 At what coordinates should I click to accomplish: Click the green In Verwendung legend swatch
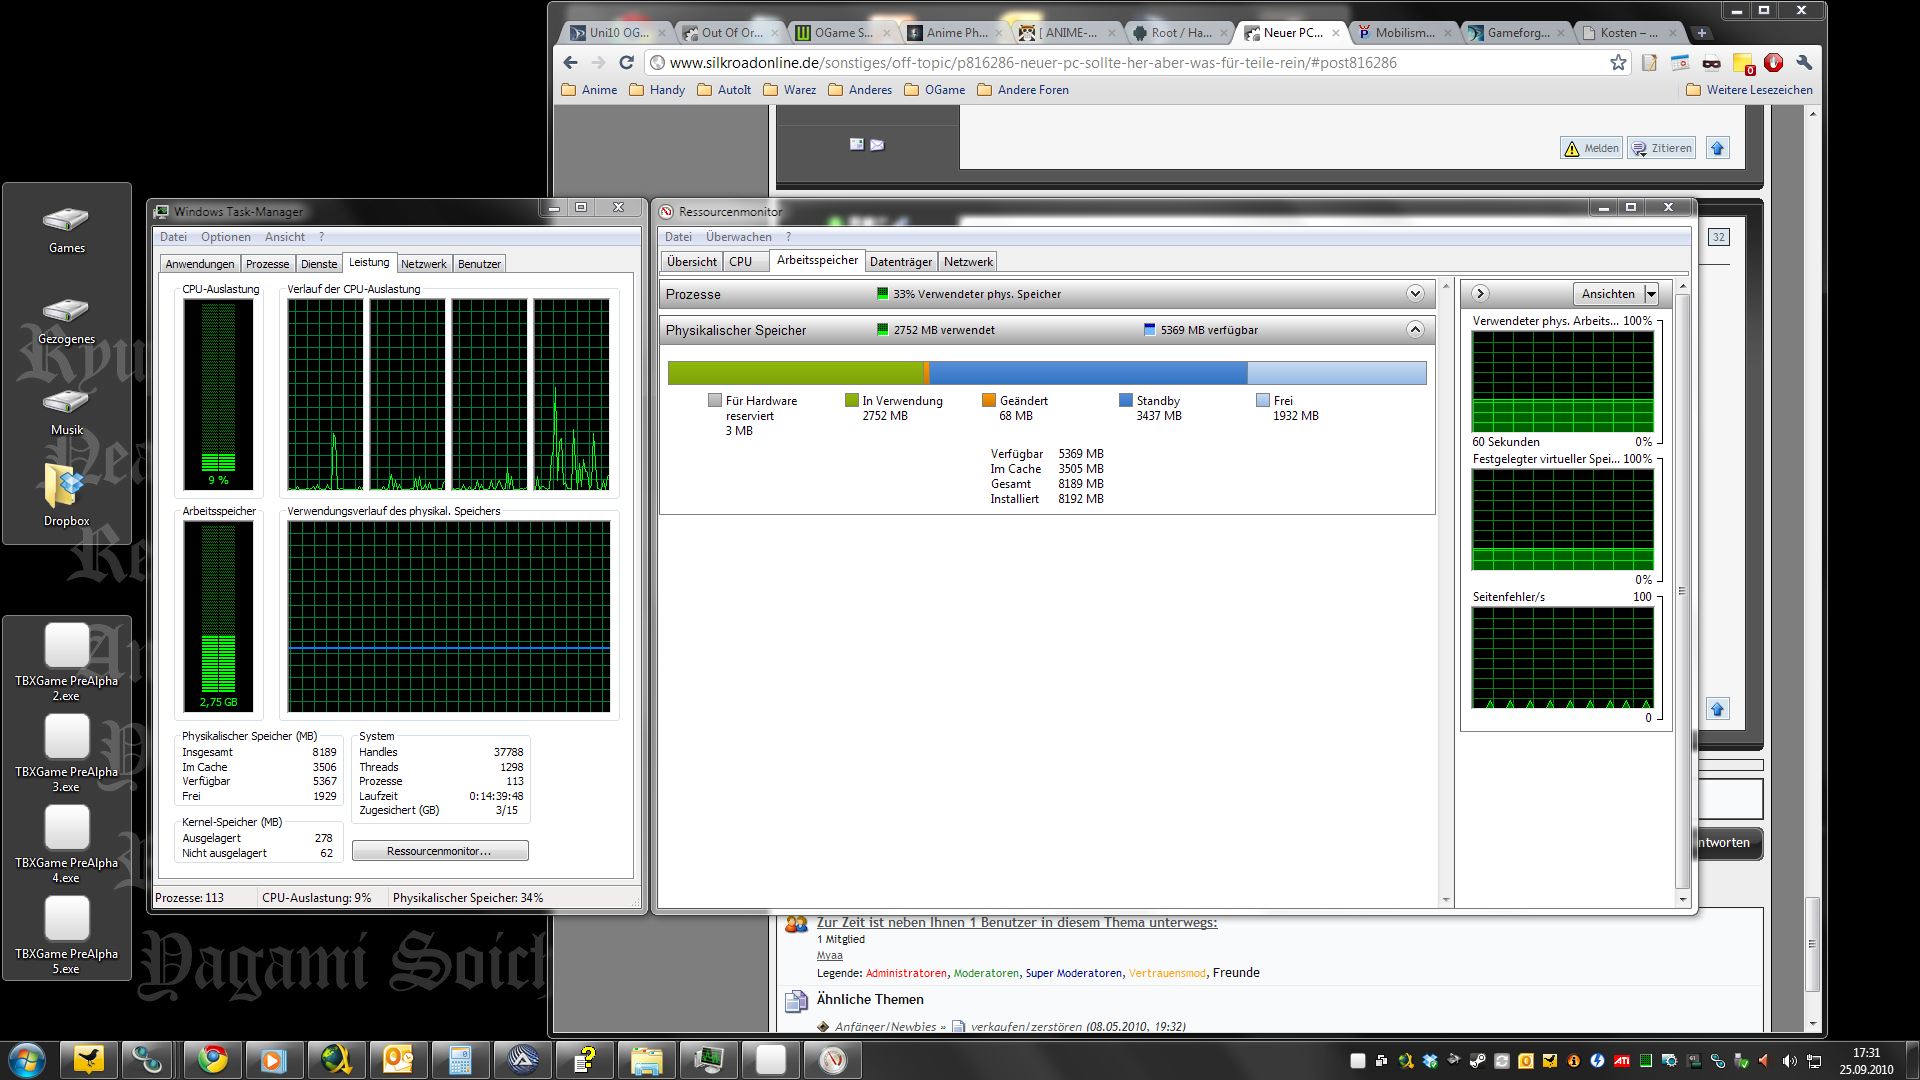pos(851,400)
